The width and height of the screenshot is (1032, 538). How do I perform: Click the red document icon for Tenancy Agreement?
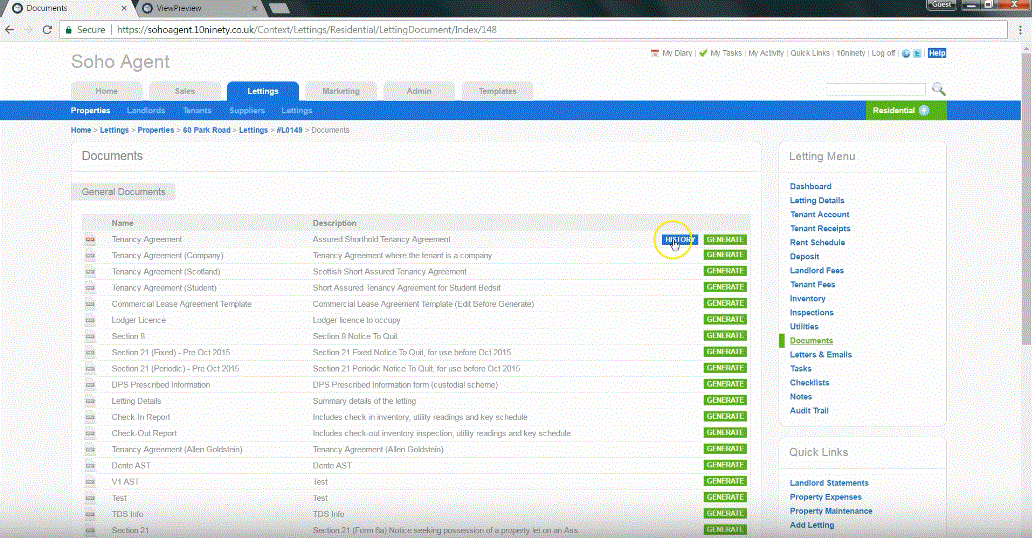pos(90,240)
